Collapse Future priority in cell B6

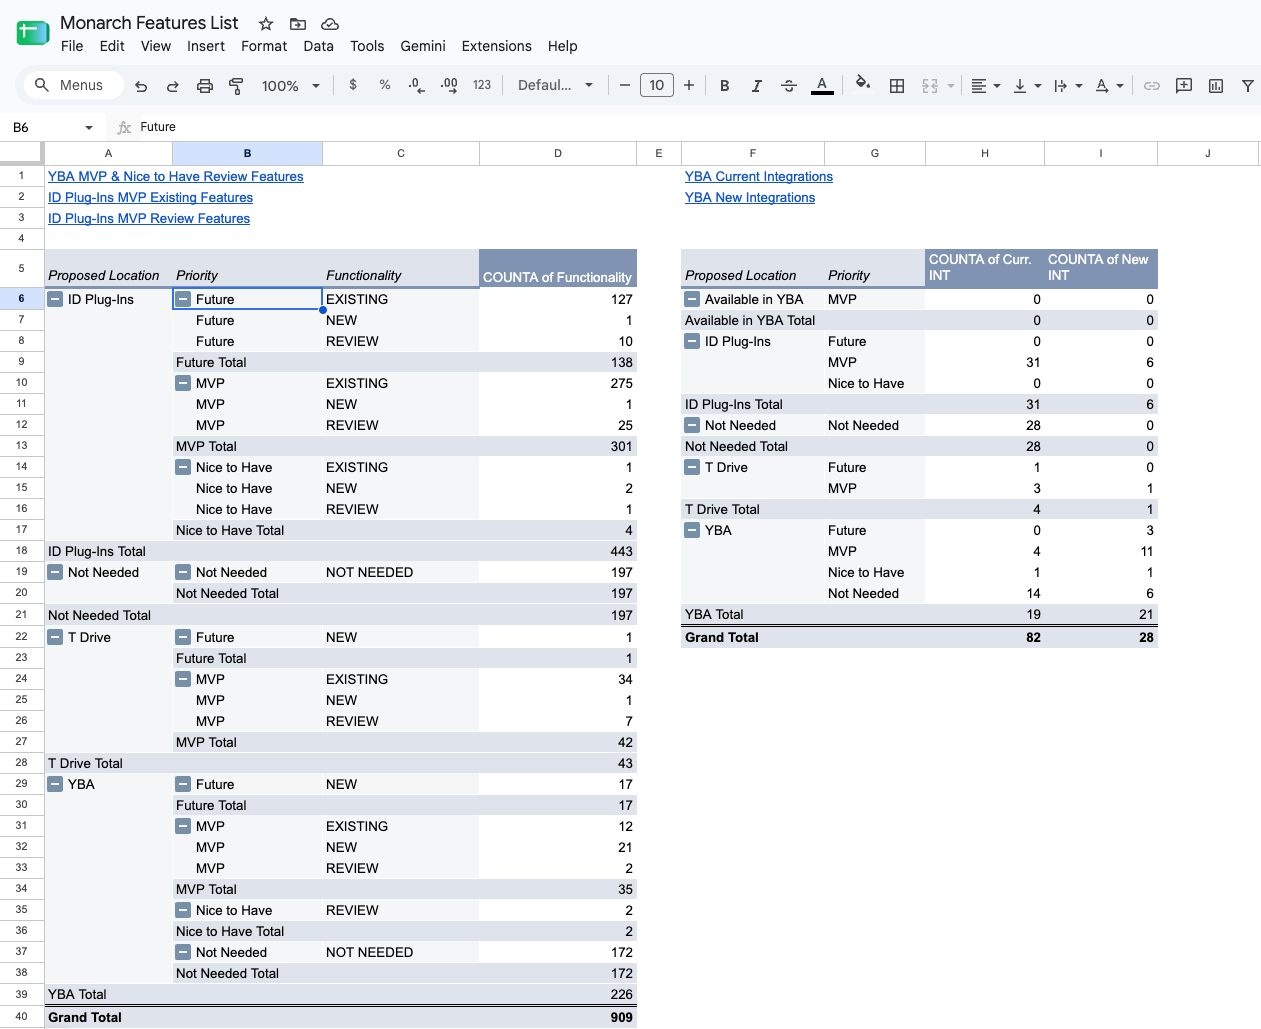[183, 299]
